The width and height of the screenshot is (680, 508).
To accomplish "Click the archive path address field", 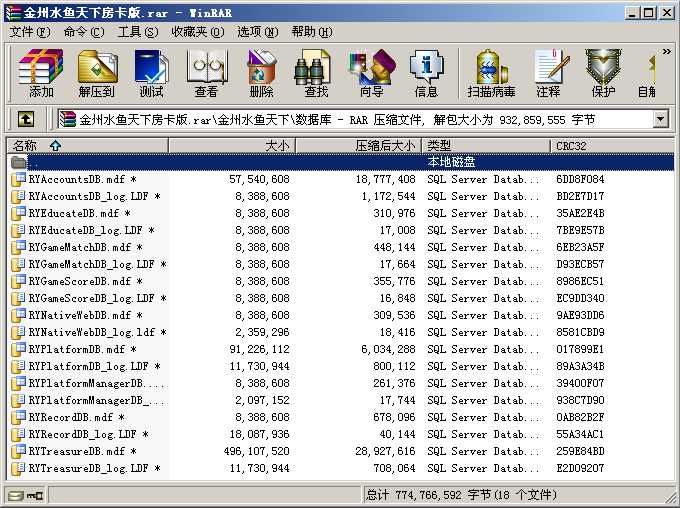I will (356, 119).
